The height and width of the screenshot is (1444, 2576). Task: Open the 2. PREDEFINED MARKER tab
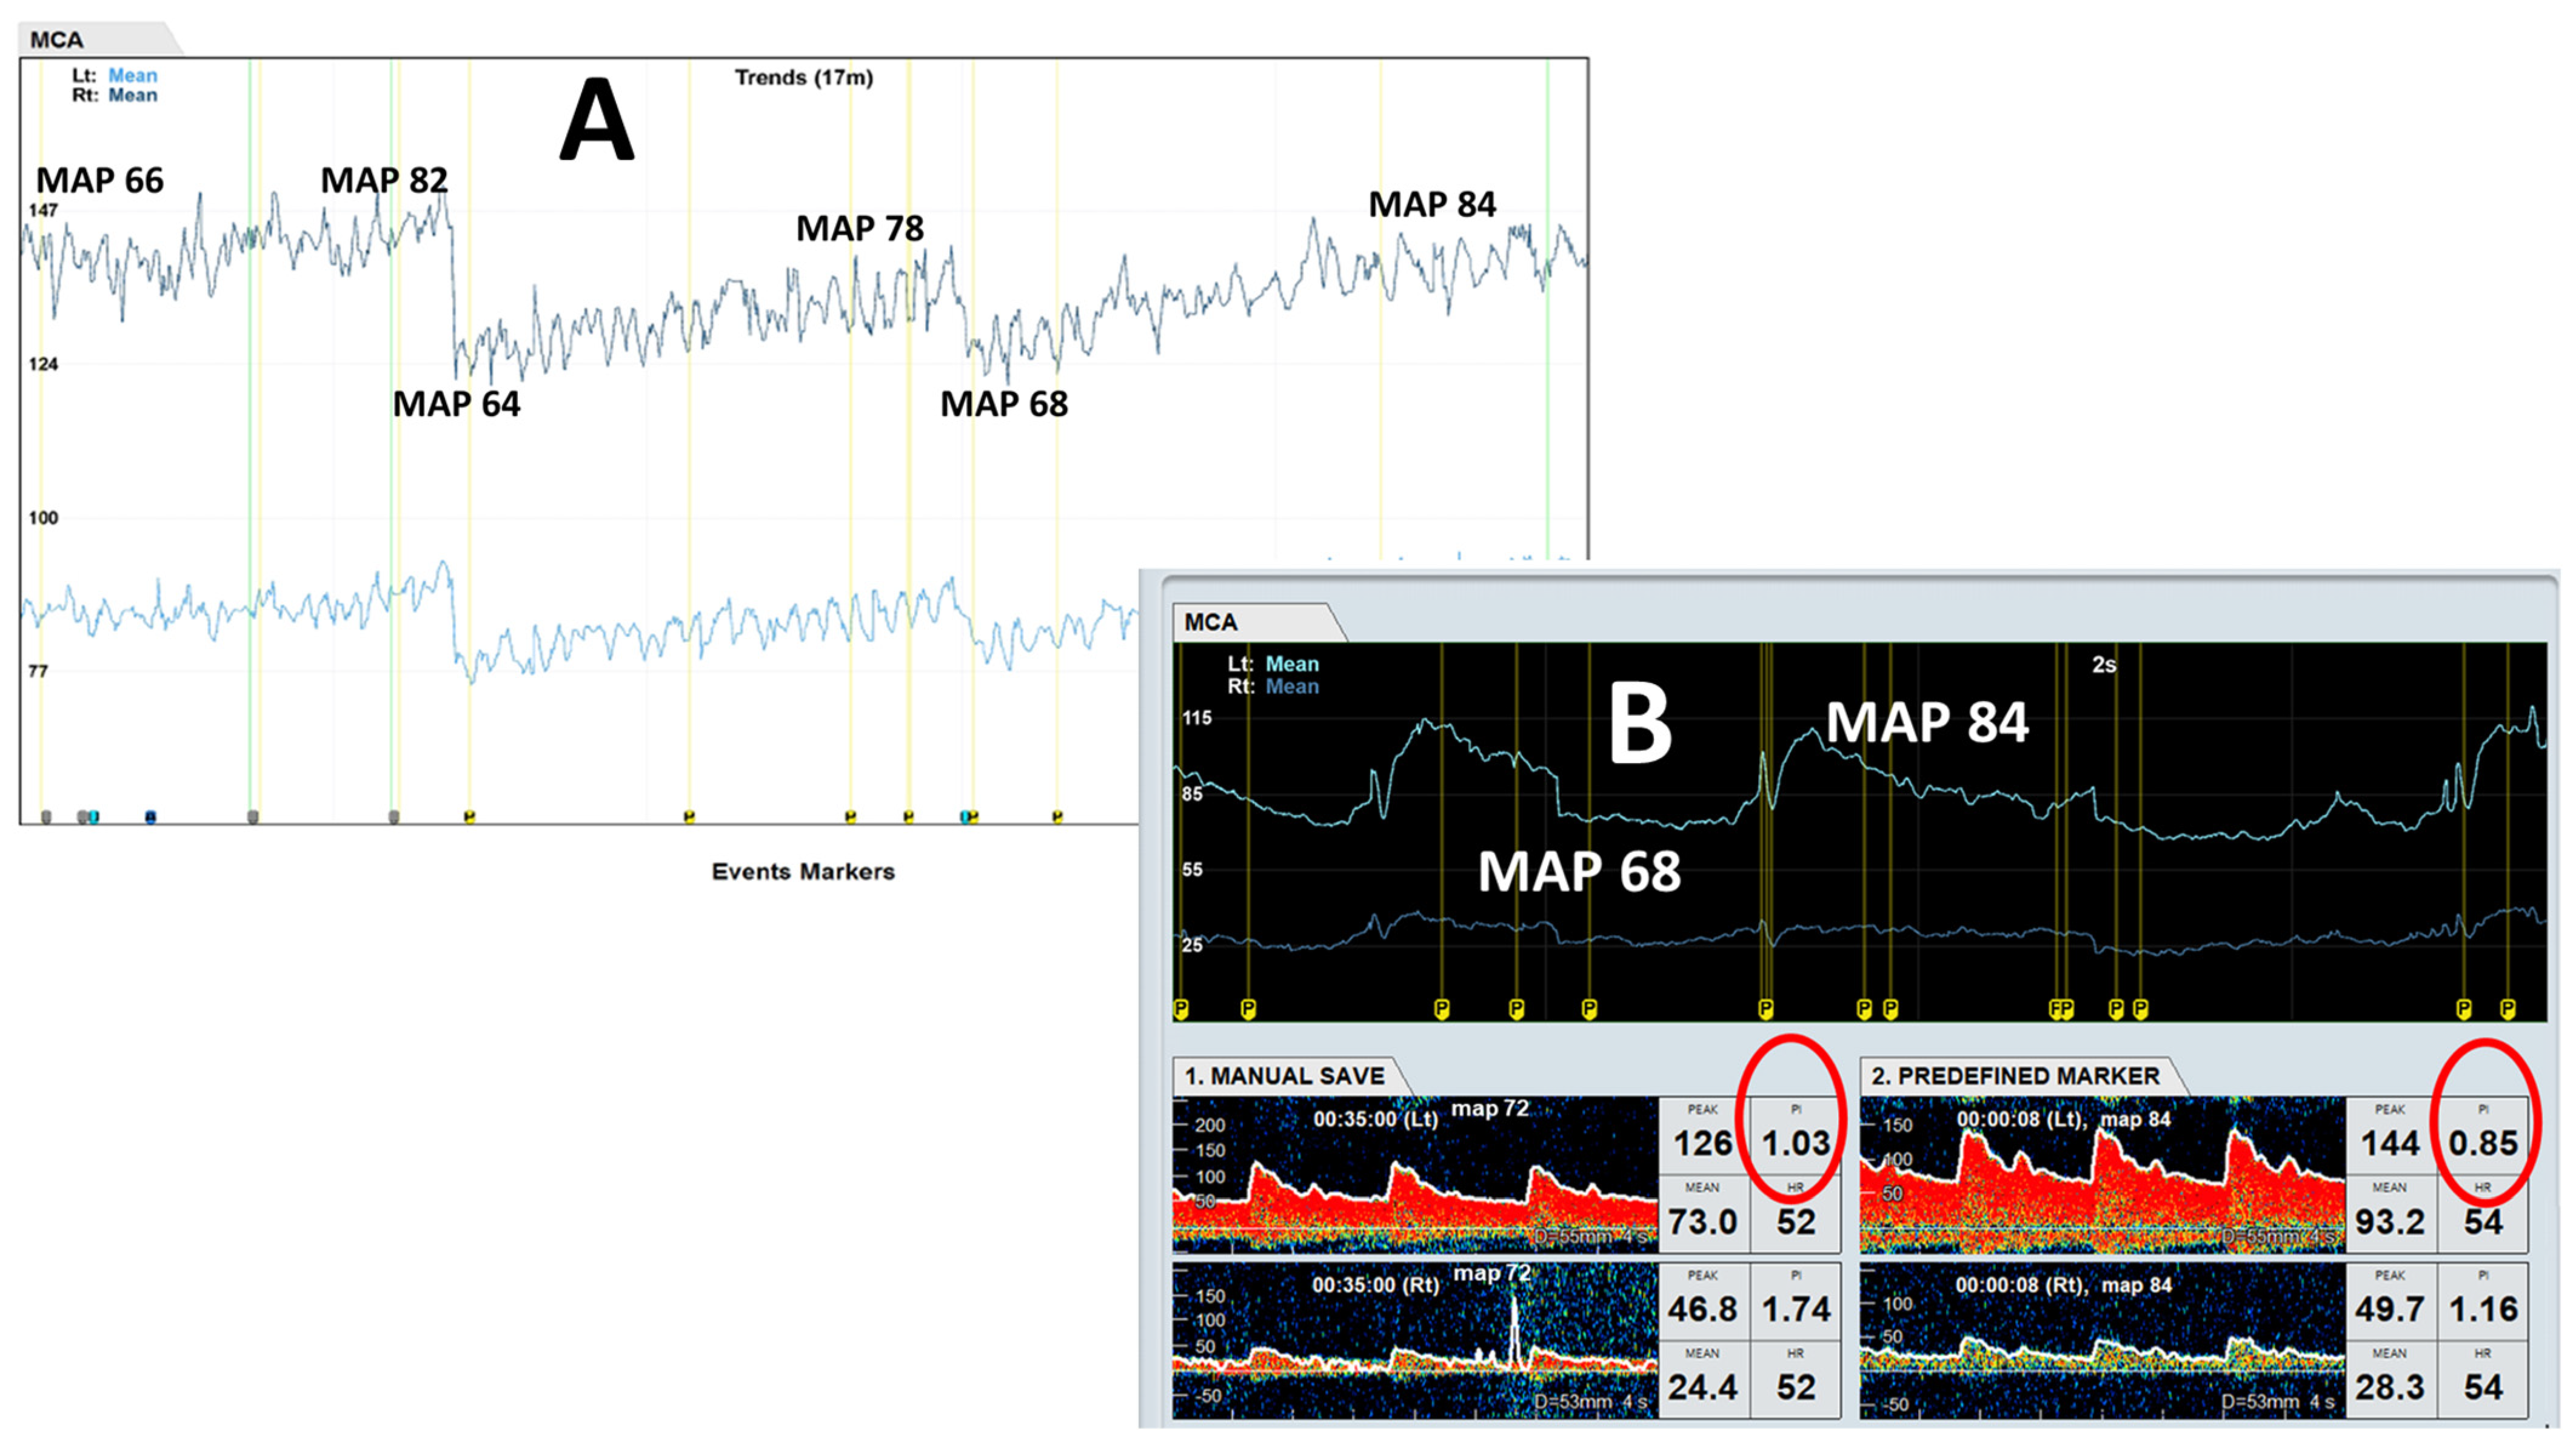point(2014,1076)
